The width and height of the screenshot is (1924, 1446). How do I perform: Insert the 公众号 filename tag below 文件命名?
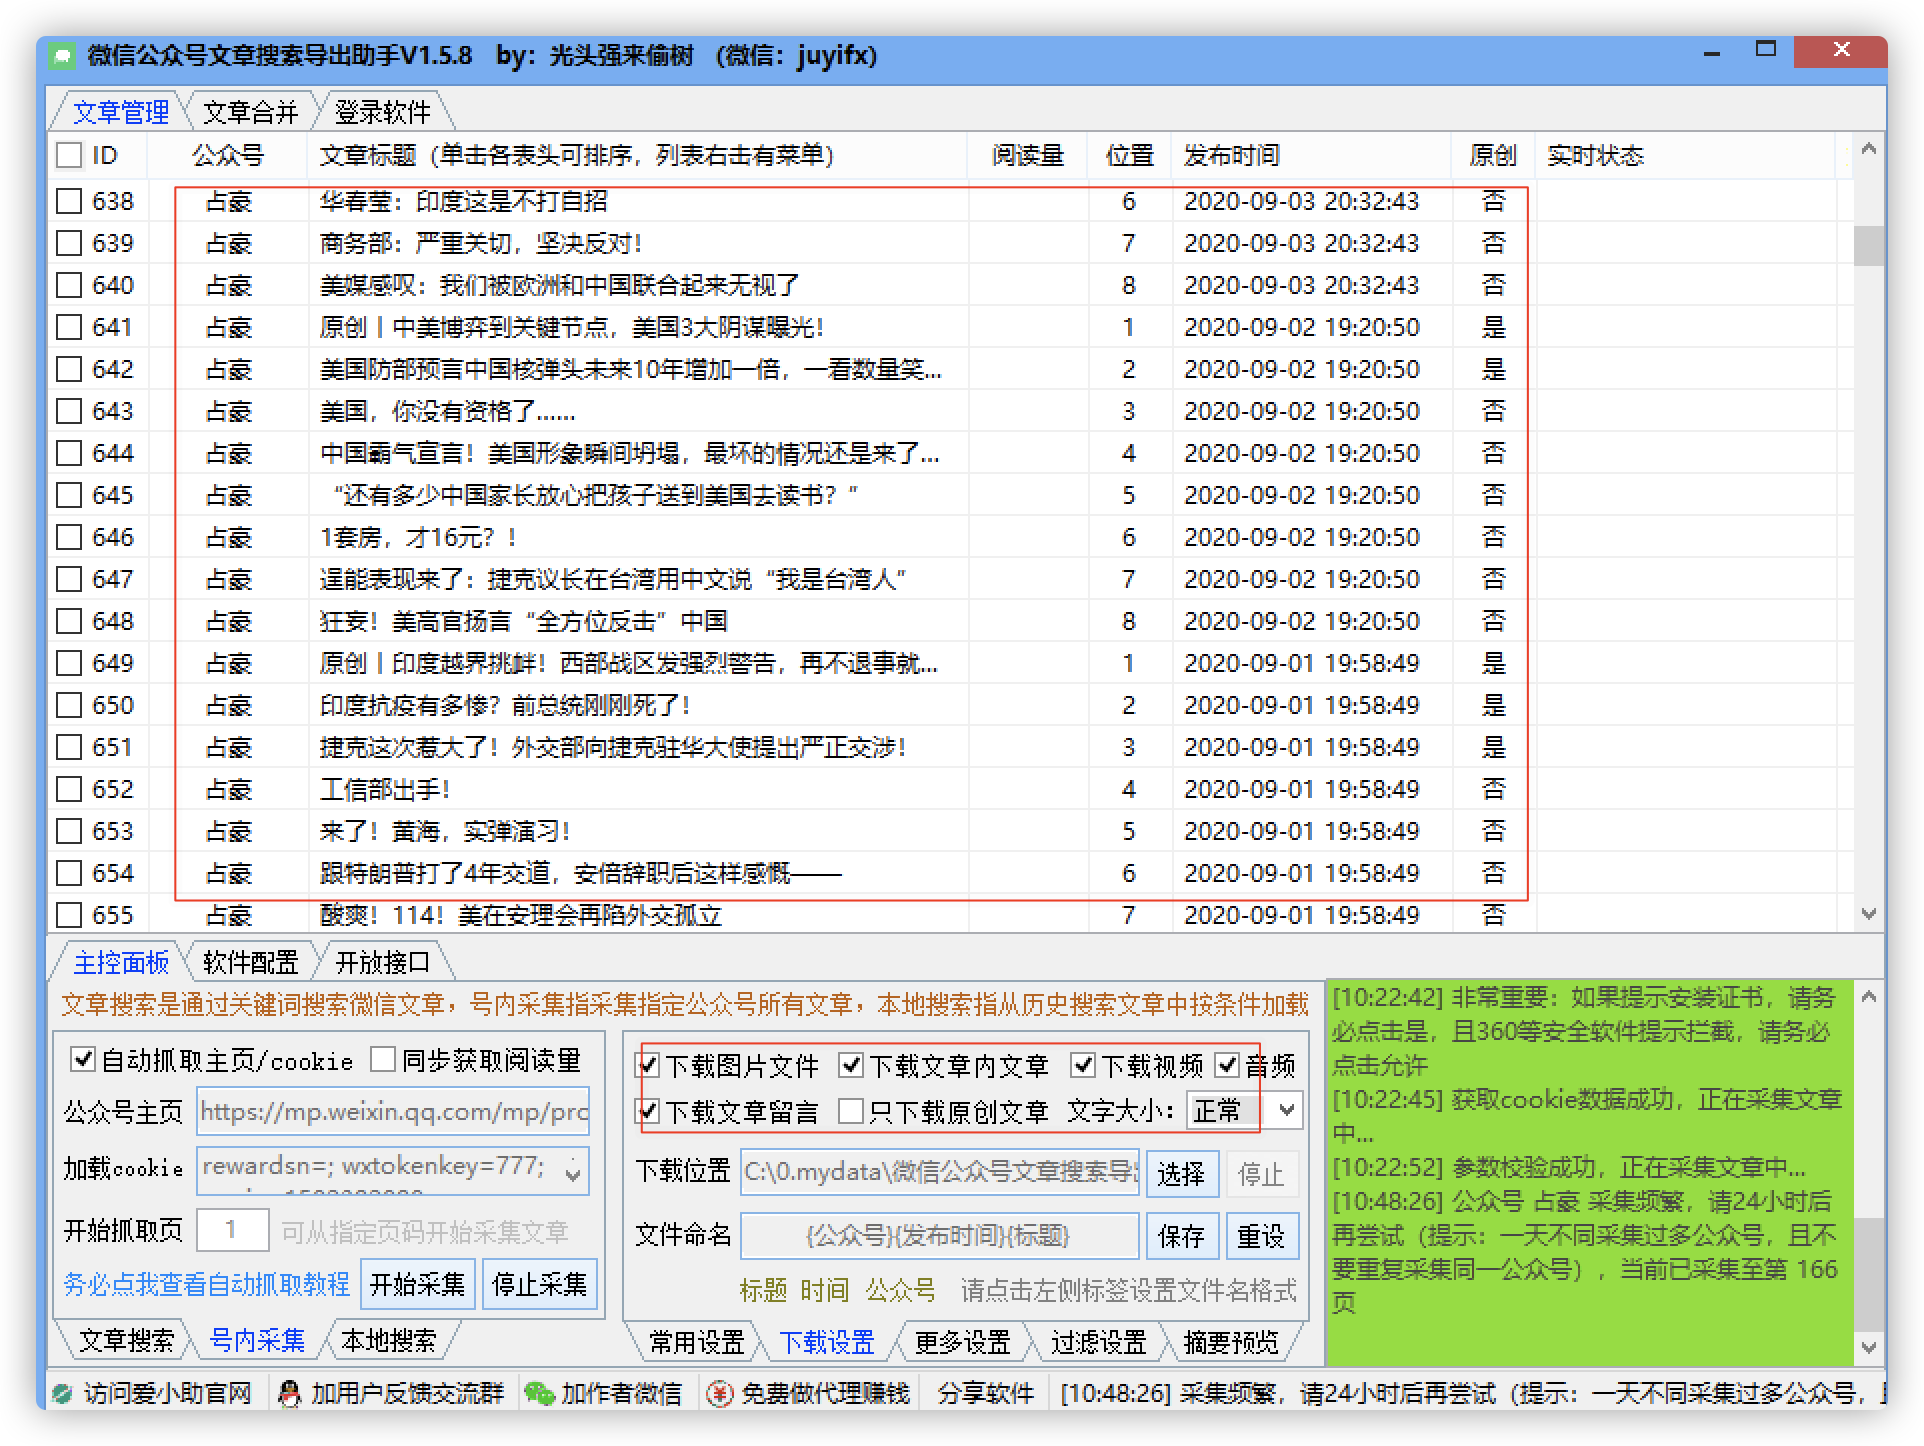point(900,1290)
